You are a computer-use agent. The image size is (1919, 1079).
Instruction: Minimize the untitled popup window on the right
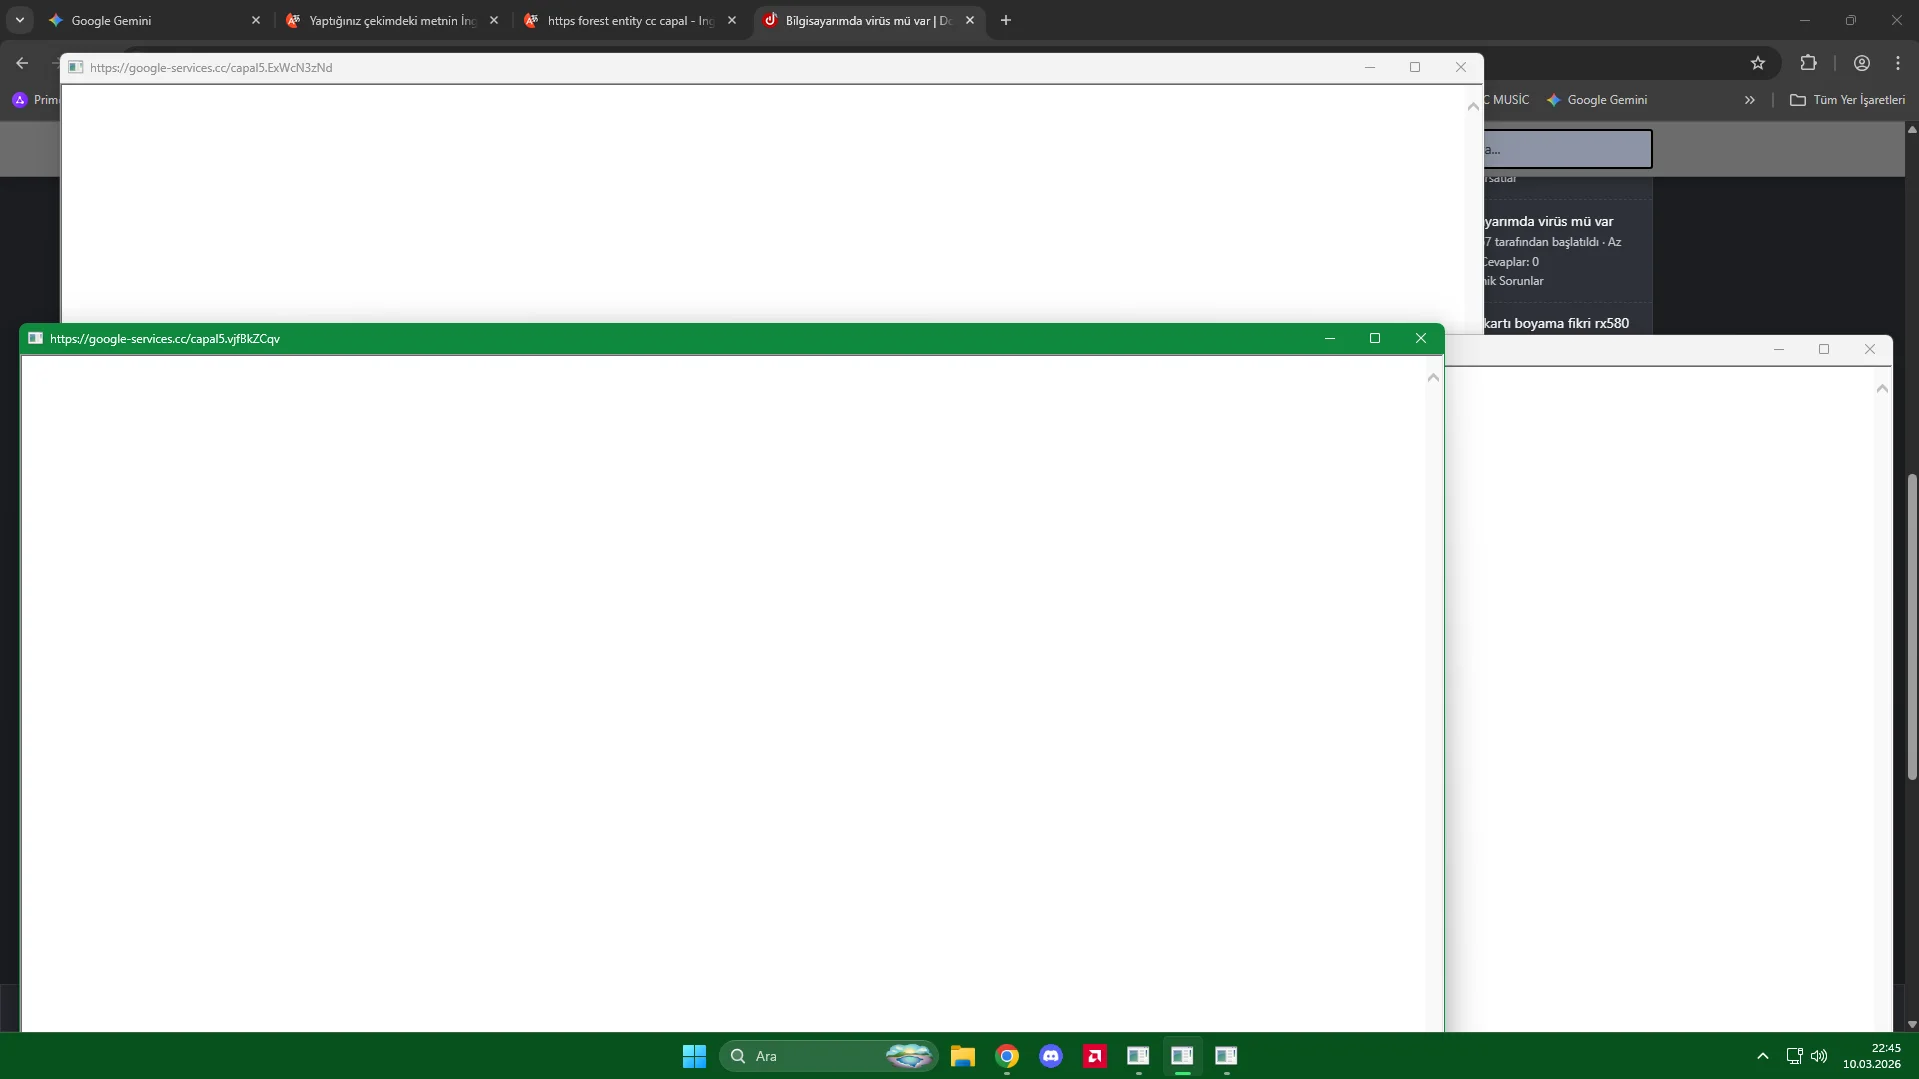coord(1779,349)
